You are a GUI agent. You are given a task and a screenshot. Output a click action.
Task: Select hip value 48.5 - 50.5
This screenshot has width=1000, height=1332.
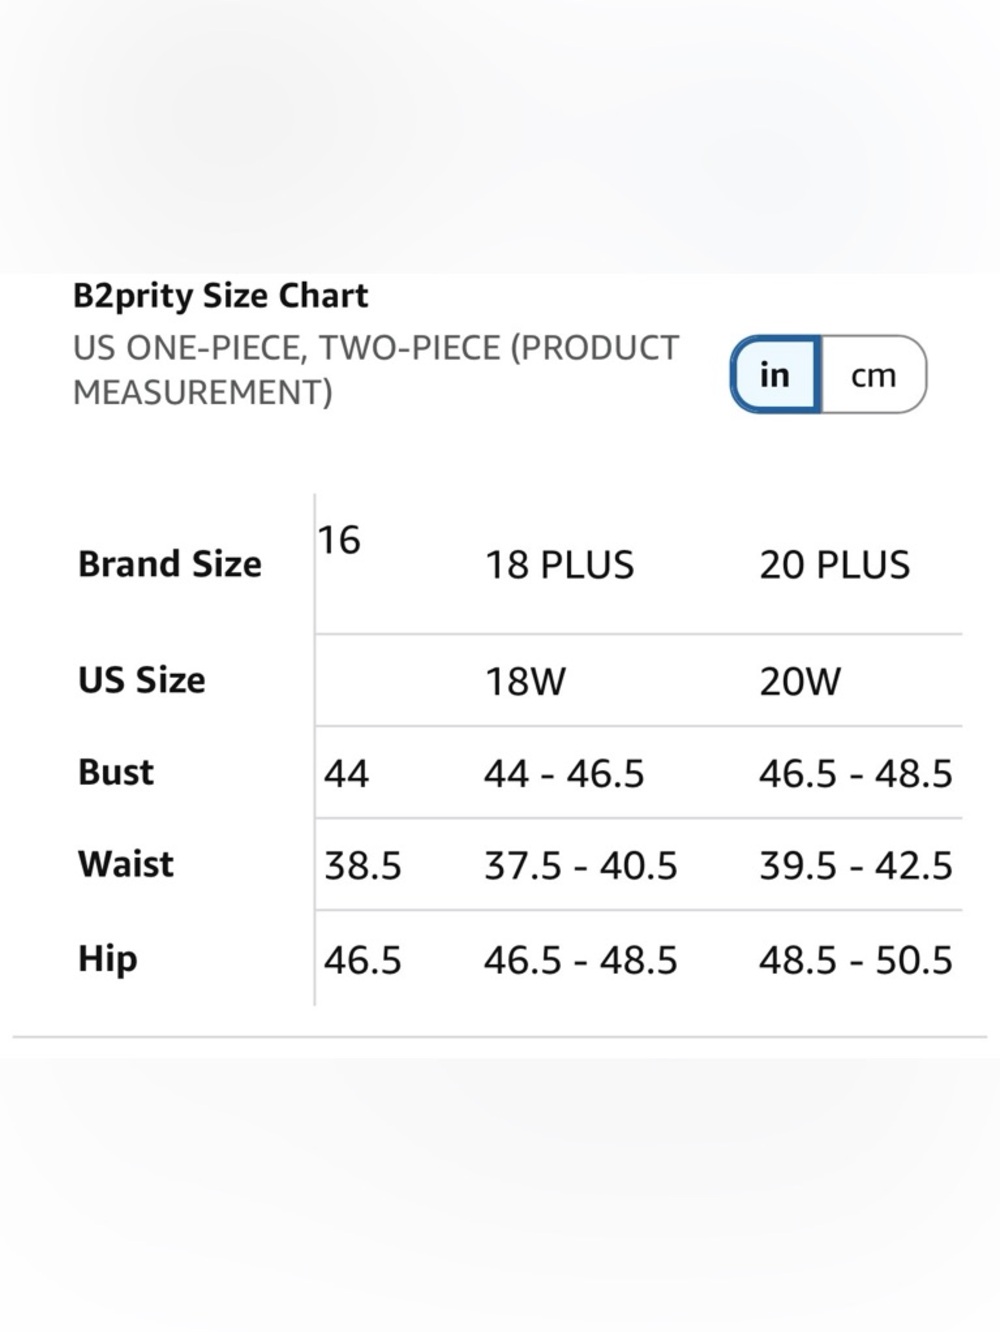point(856,960)
